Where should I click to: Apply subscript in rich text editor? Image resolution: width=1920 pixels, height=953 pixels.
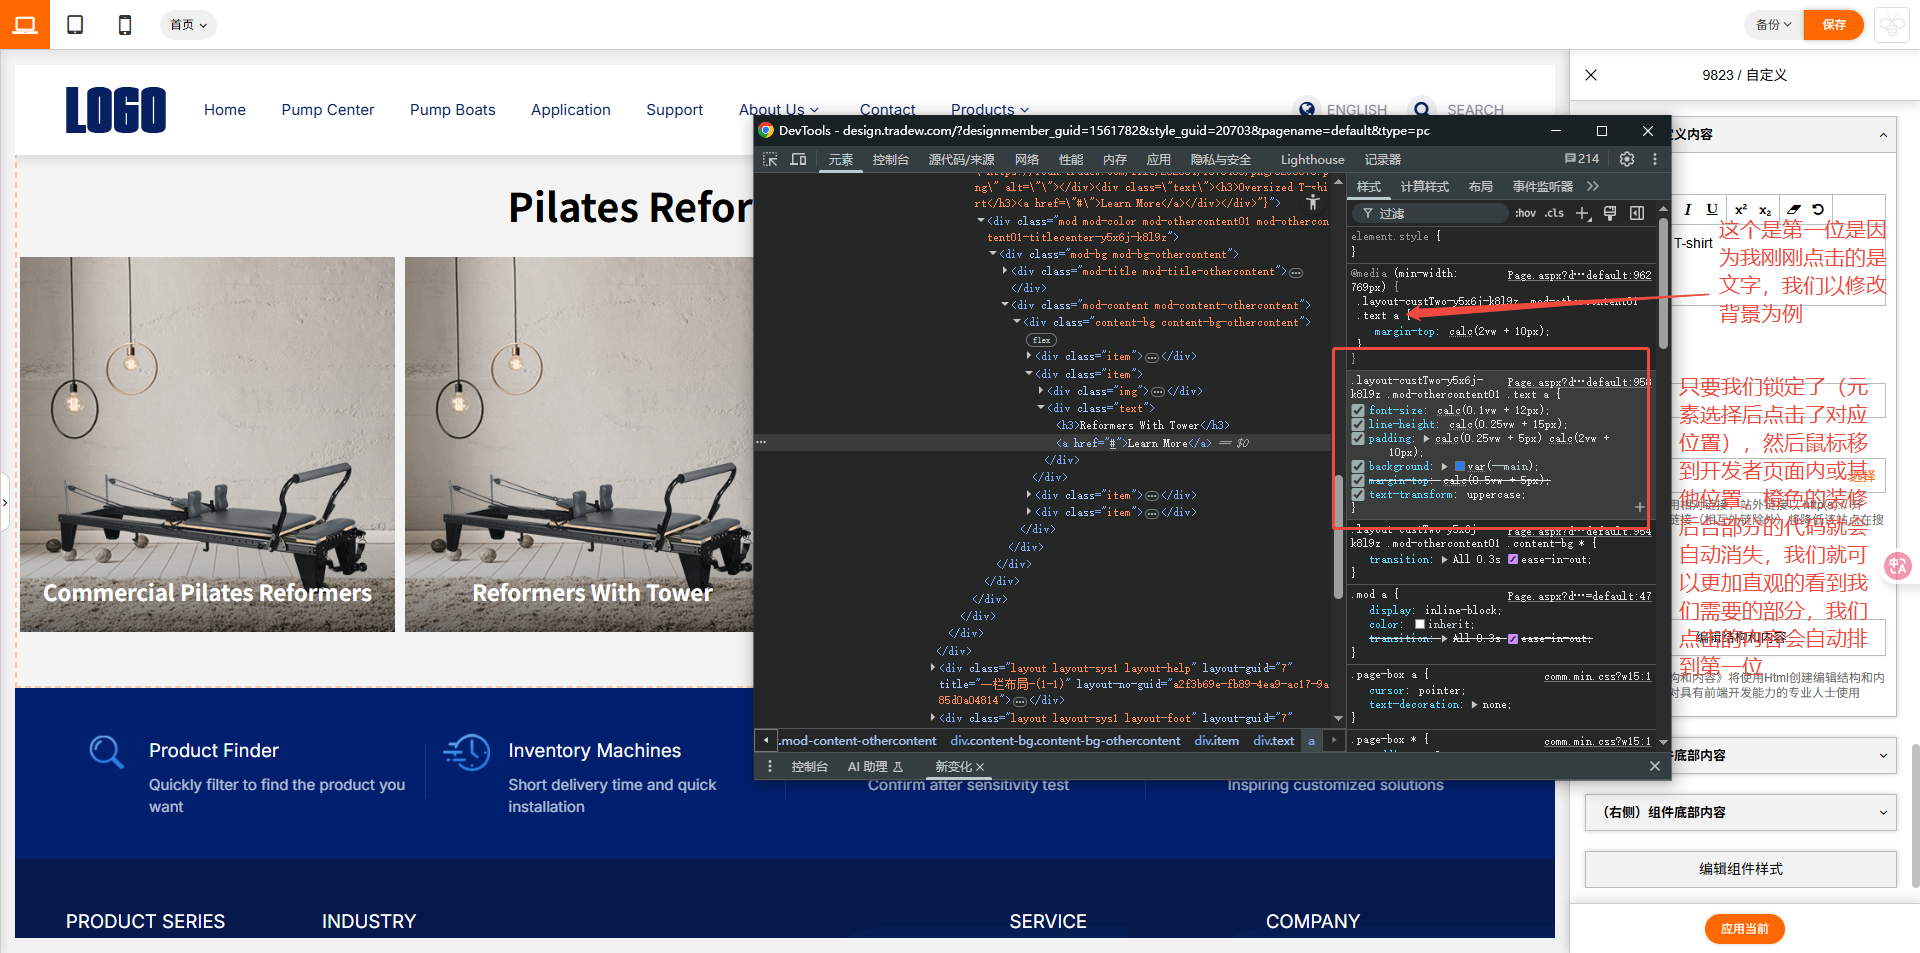click(x=1765, y=210)
